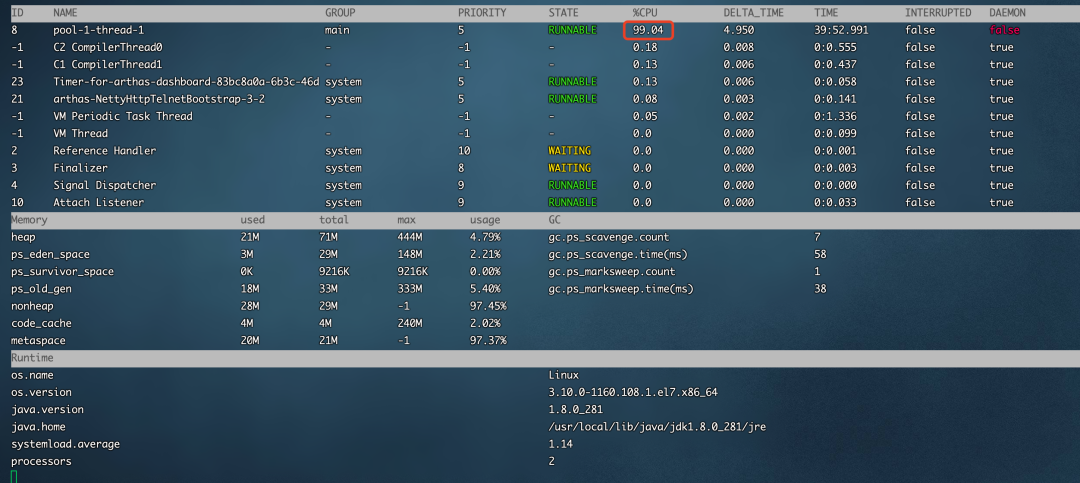Viewport: 1080px width, 483px height.
Task: Select the code_cache row label
Action: [41, 323]
